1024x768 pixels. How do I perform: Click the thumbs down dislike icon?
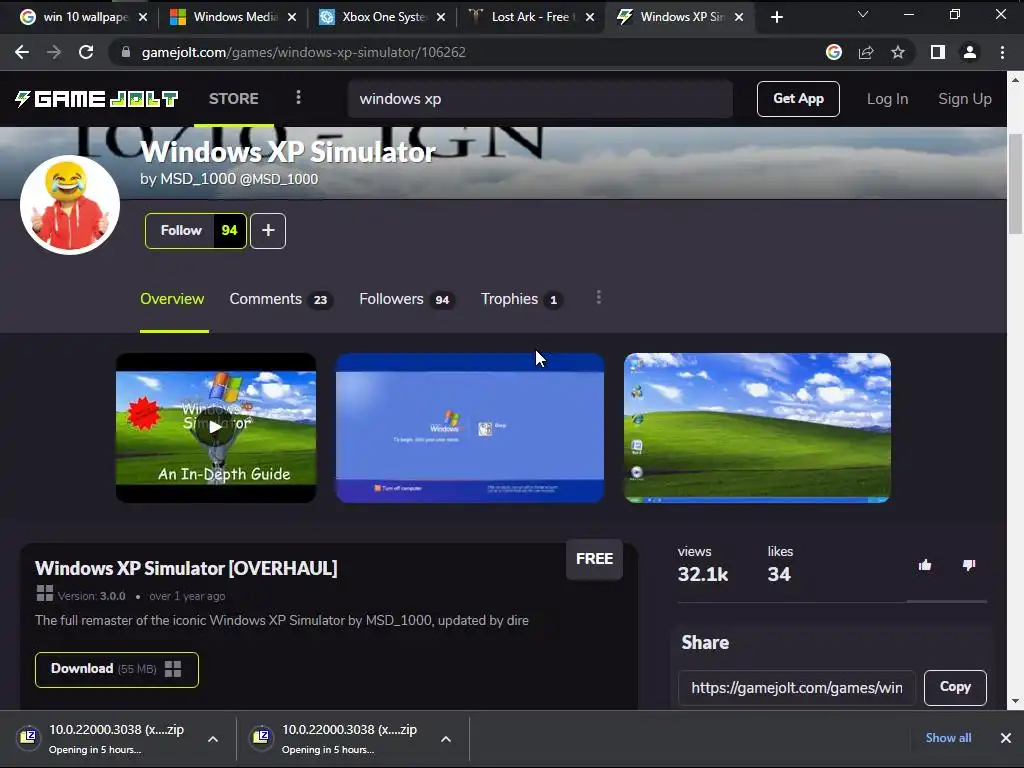969,565
